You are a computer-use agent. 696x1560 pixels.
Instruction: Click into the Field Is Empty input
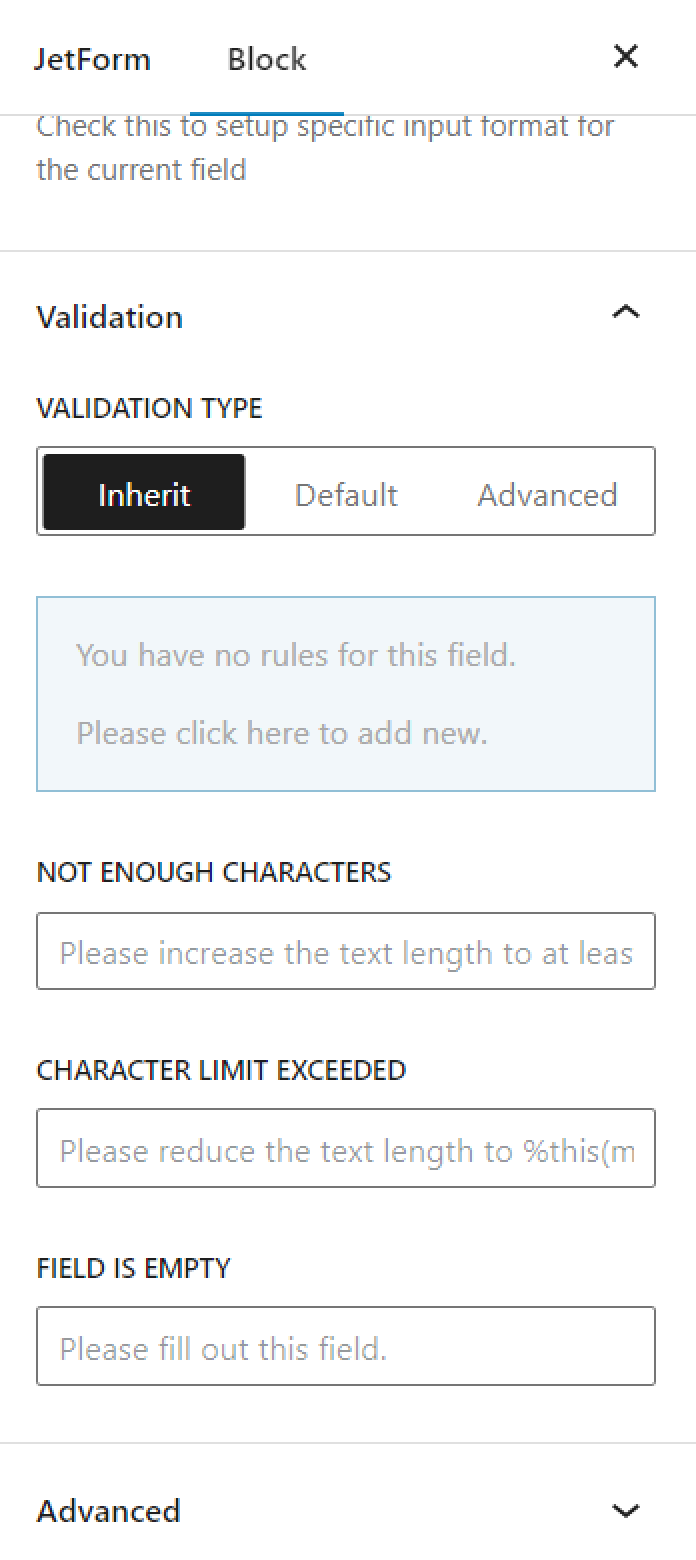[346, 1346]
